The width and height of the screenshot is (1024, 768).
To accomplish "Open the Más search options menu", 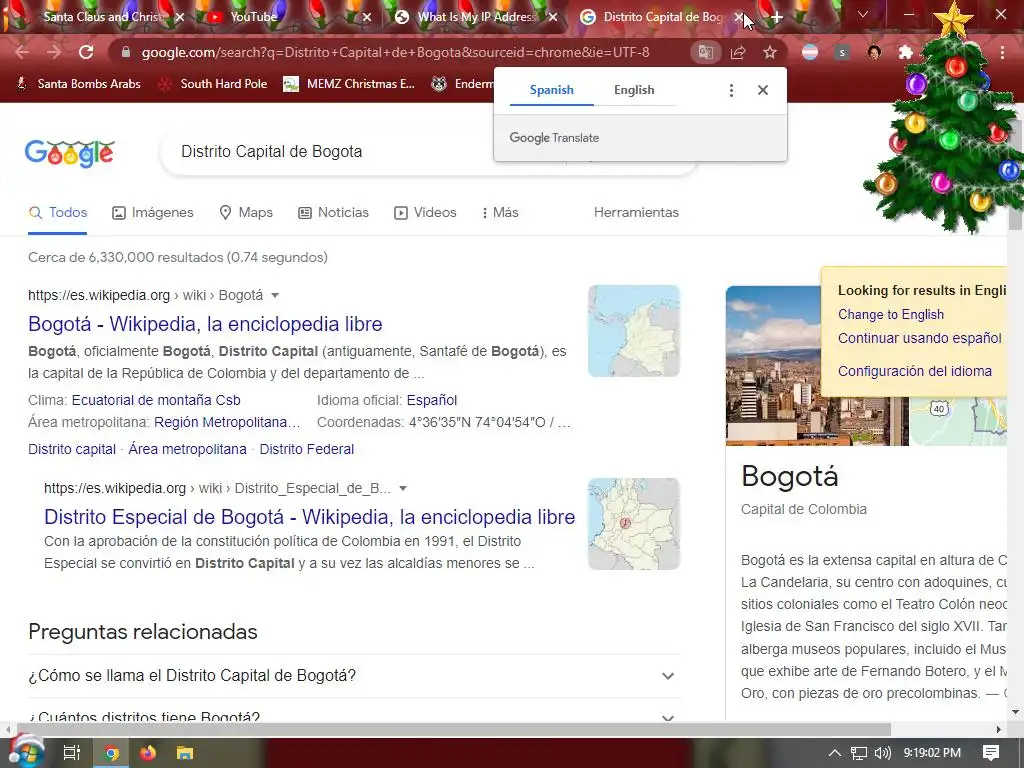I will pyautogui.click(x=500, y=213).
